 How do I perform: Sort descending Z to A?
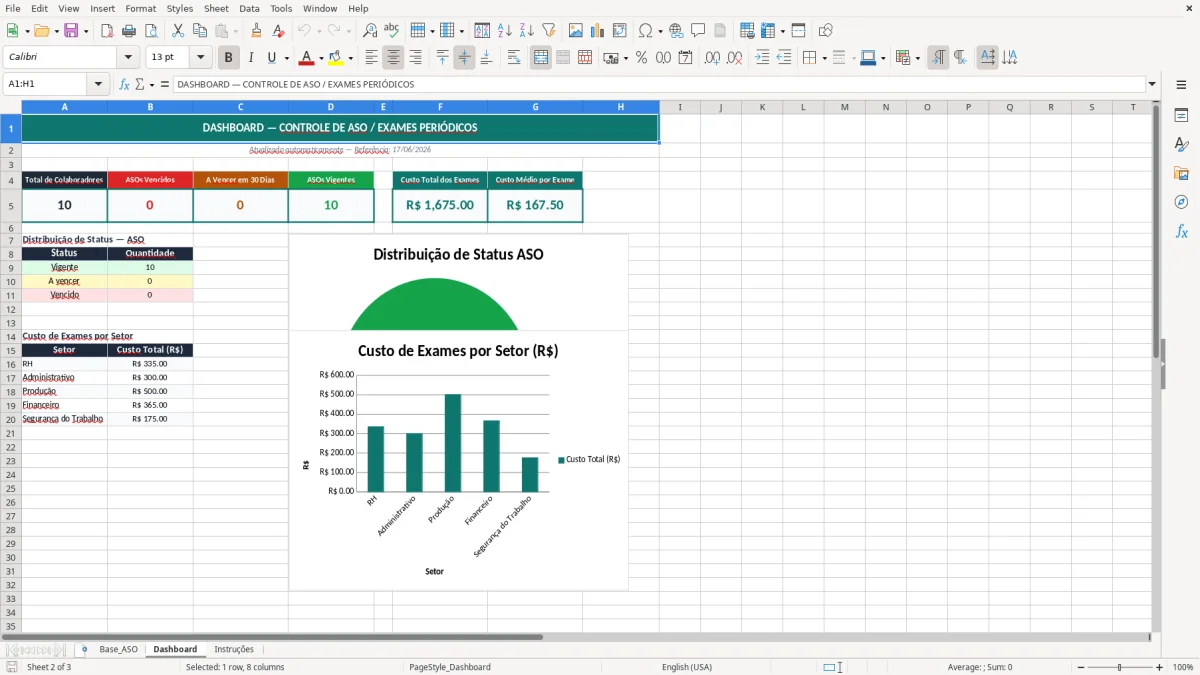point(526,31)
